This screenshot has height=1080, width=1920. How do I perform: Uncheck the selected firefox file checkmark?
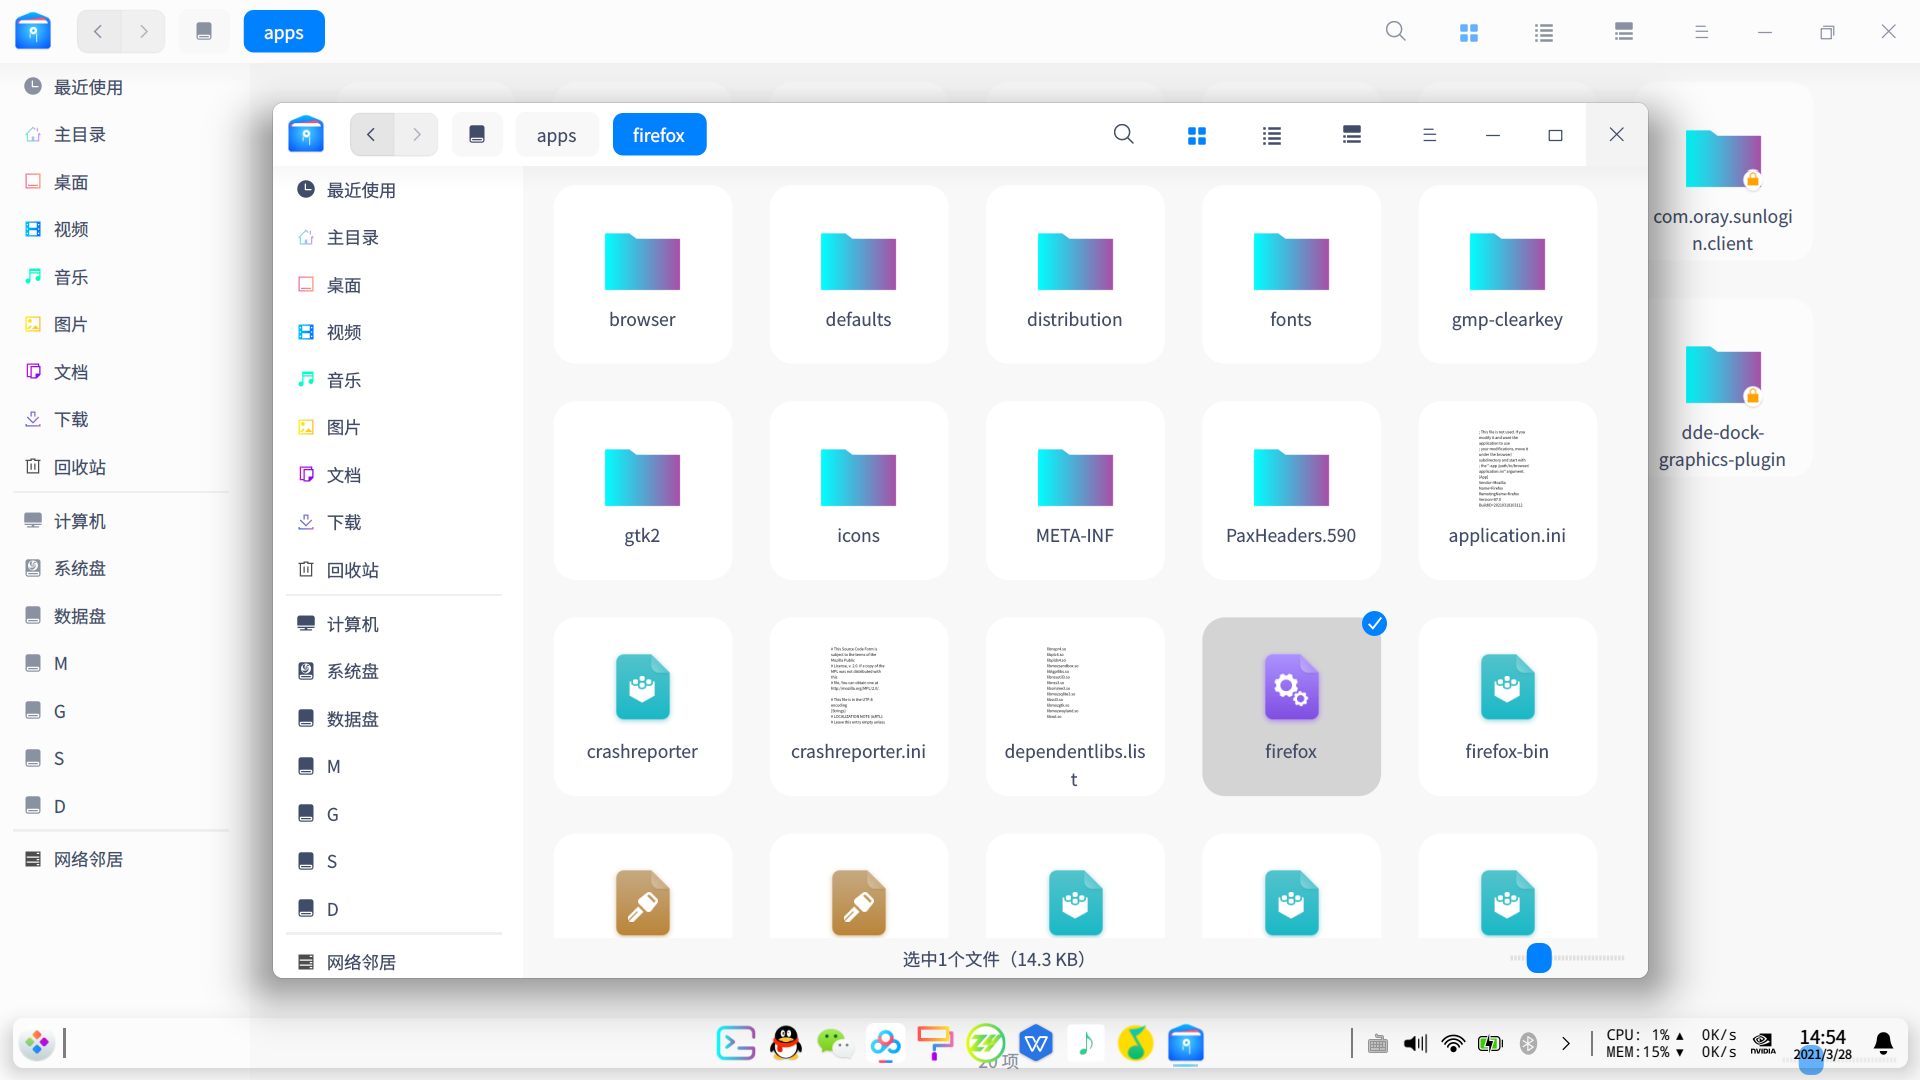(x=1374, y=624)
